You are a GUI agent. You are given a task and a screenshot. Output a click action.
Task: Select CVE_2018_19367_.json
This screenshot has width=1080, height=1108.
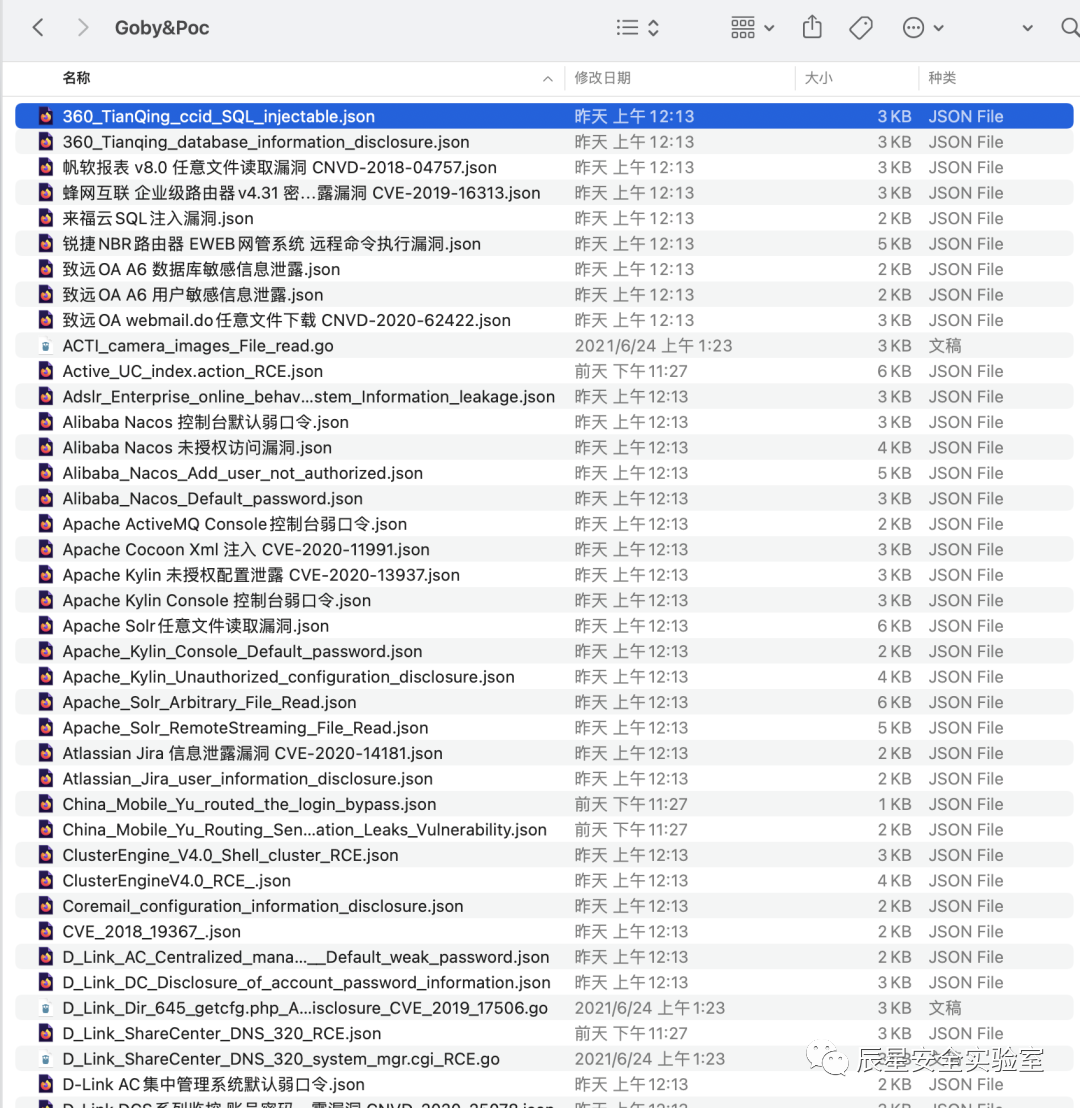click(544, 931)
